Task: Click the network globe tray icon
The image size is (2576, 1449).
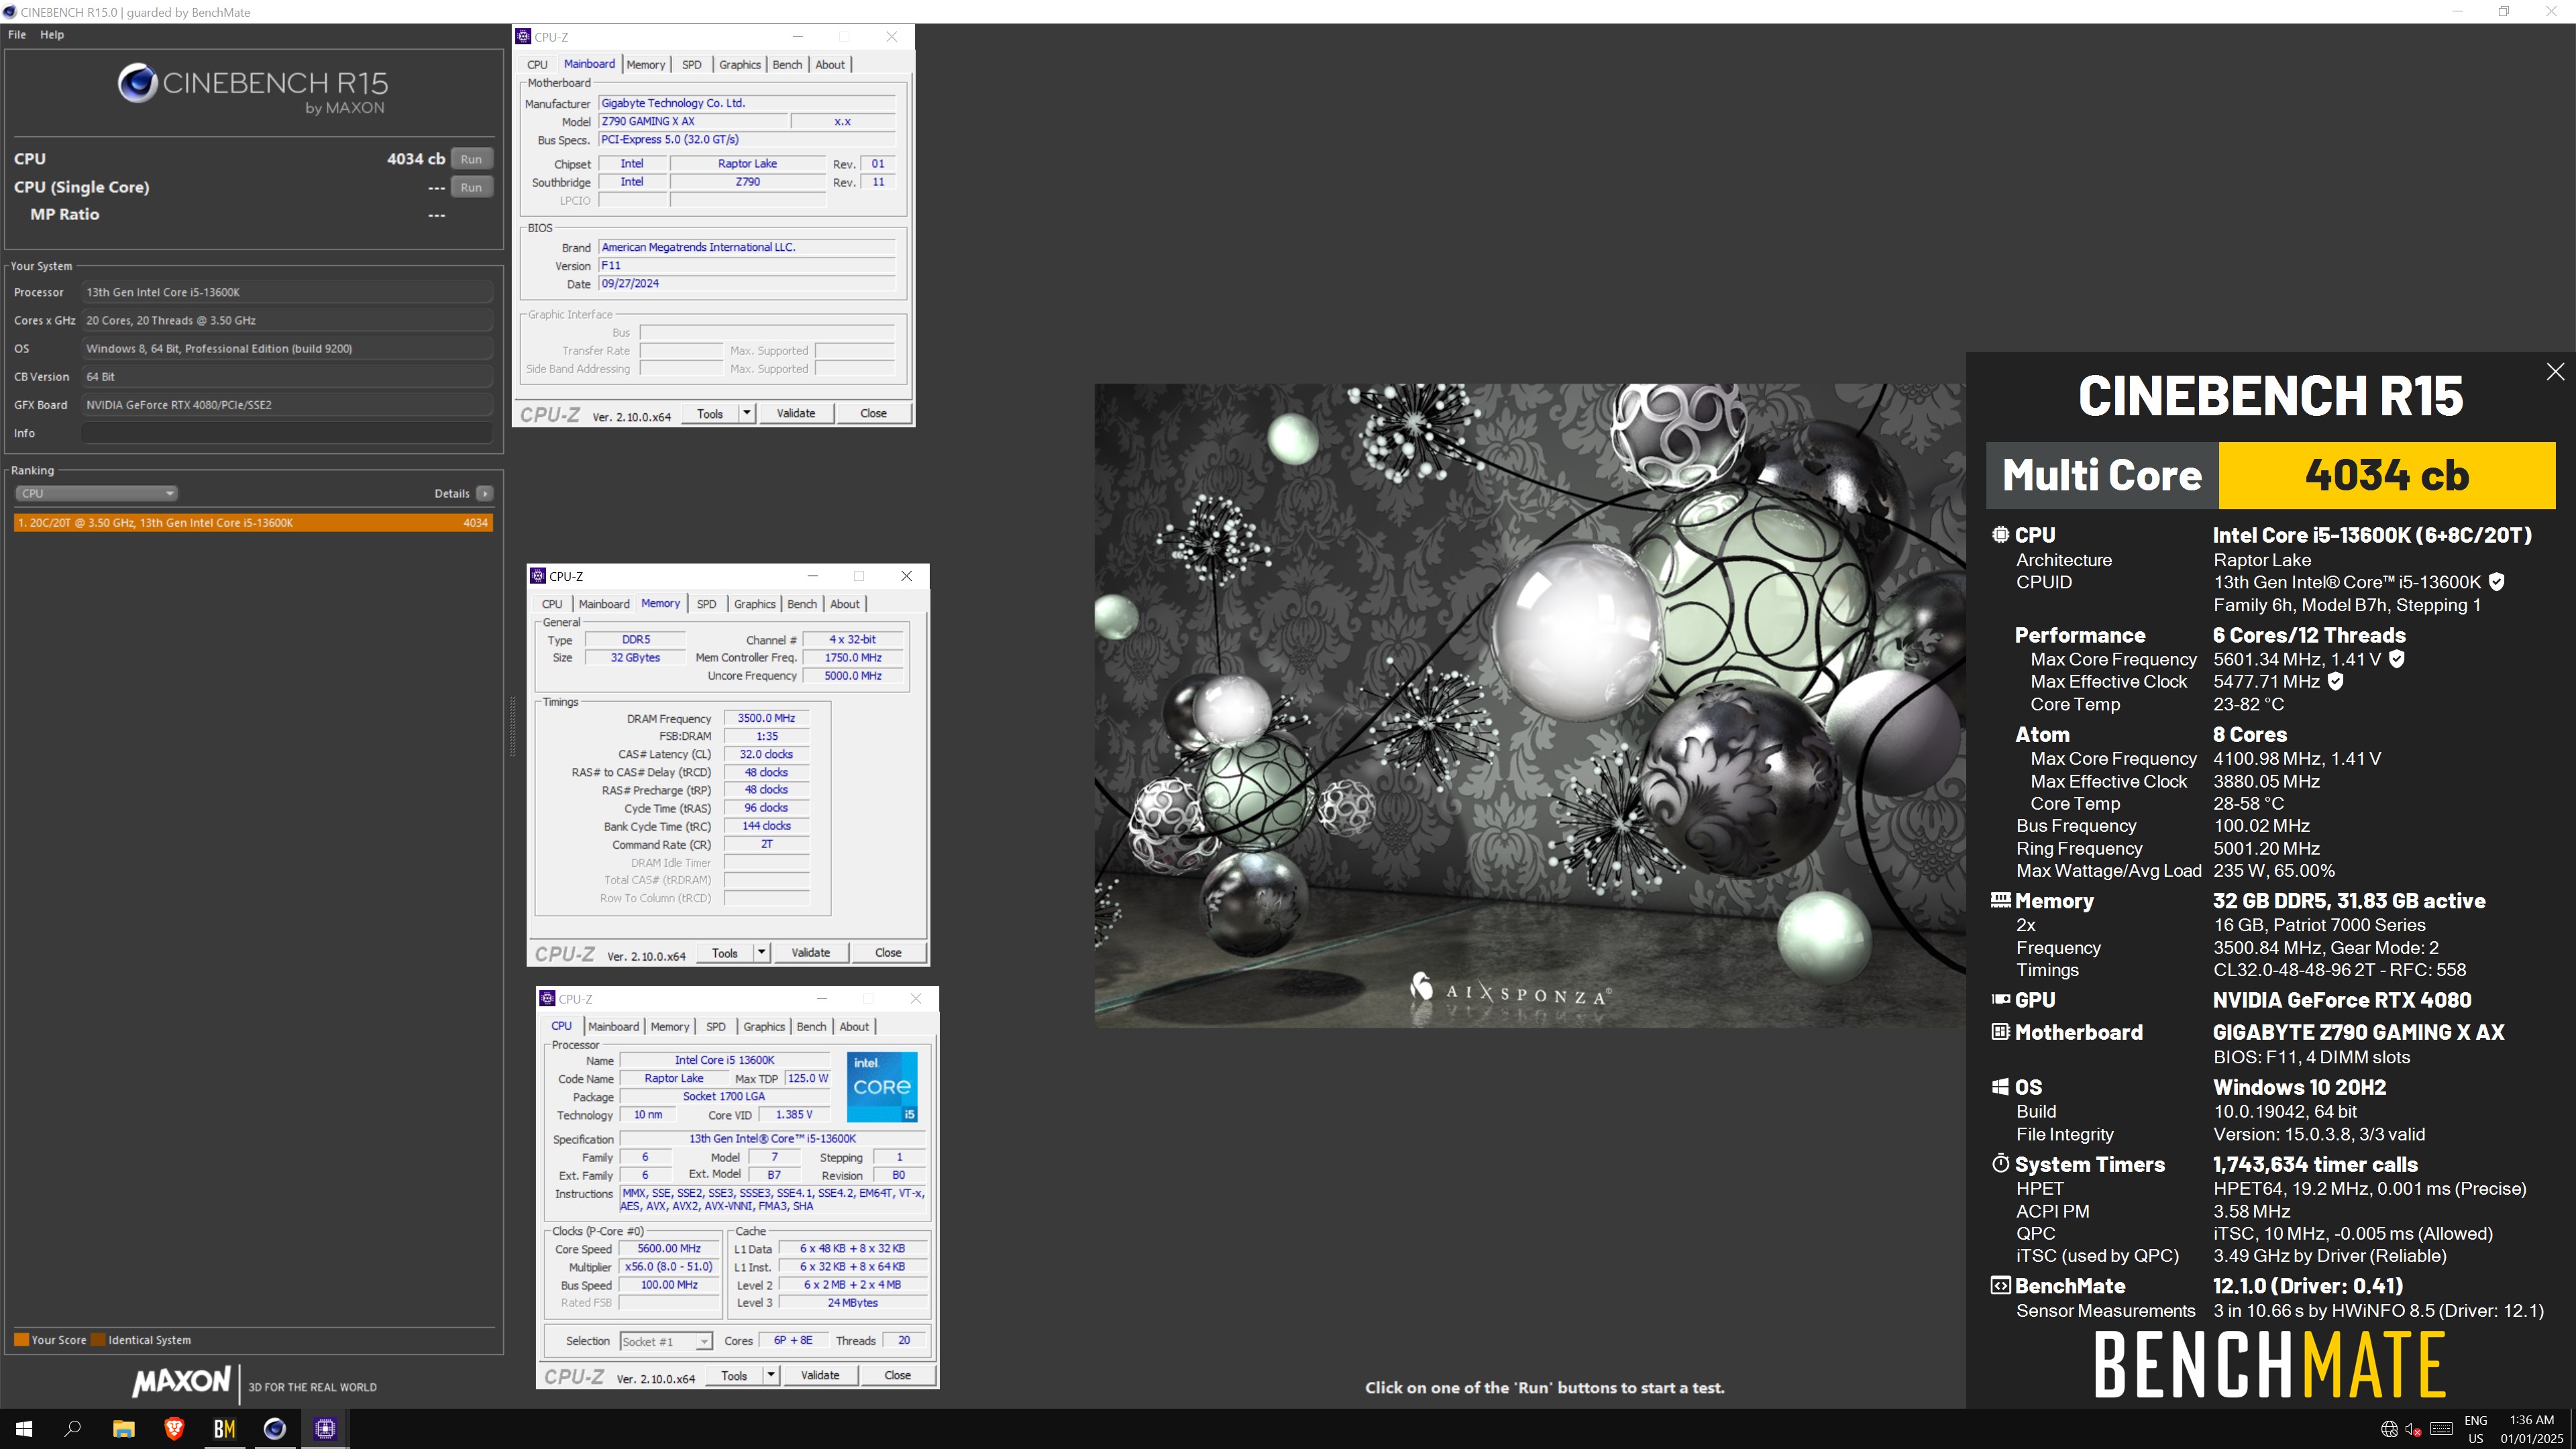Action: coord(2389,1429)
